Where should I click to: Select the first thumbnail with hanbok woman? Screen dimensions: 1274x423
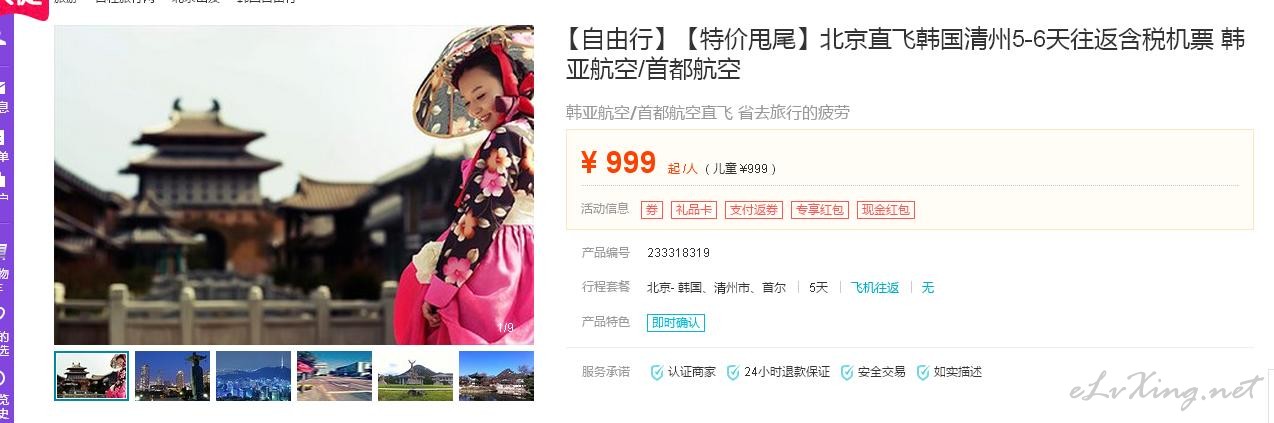pyautogui.click(x=91, y=376)
